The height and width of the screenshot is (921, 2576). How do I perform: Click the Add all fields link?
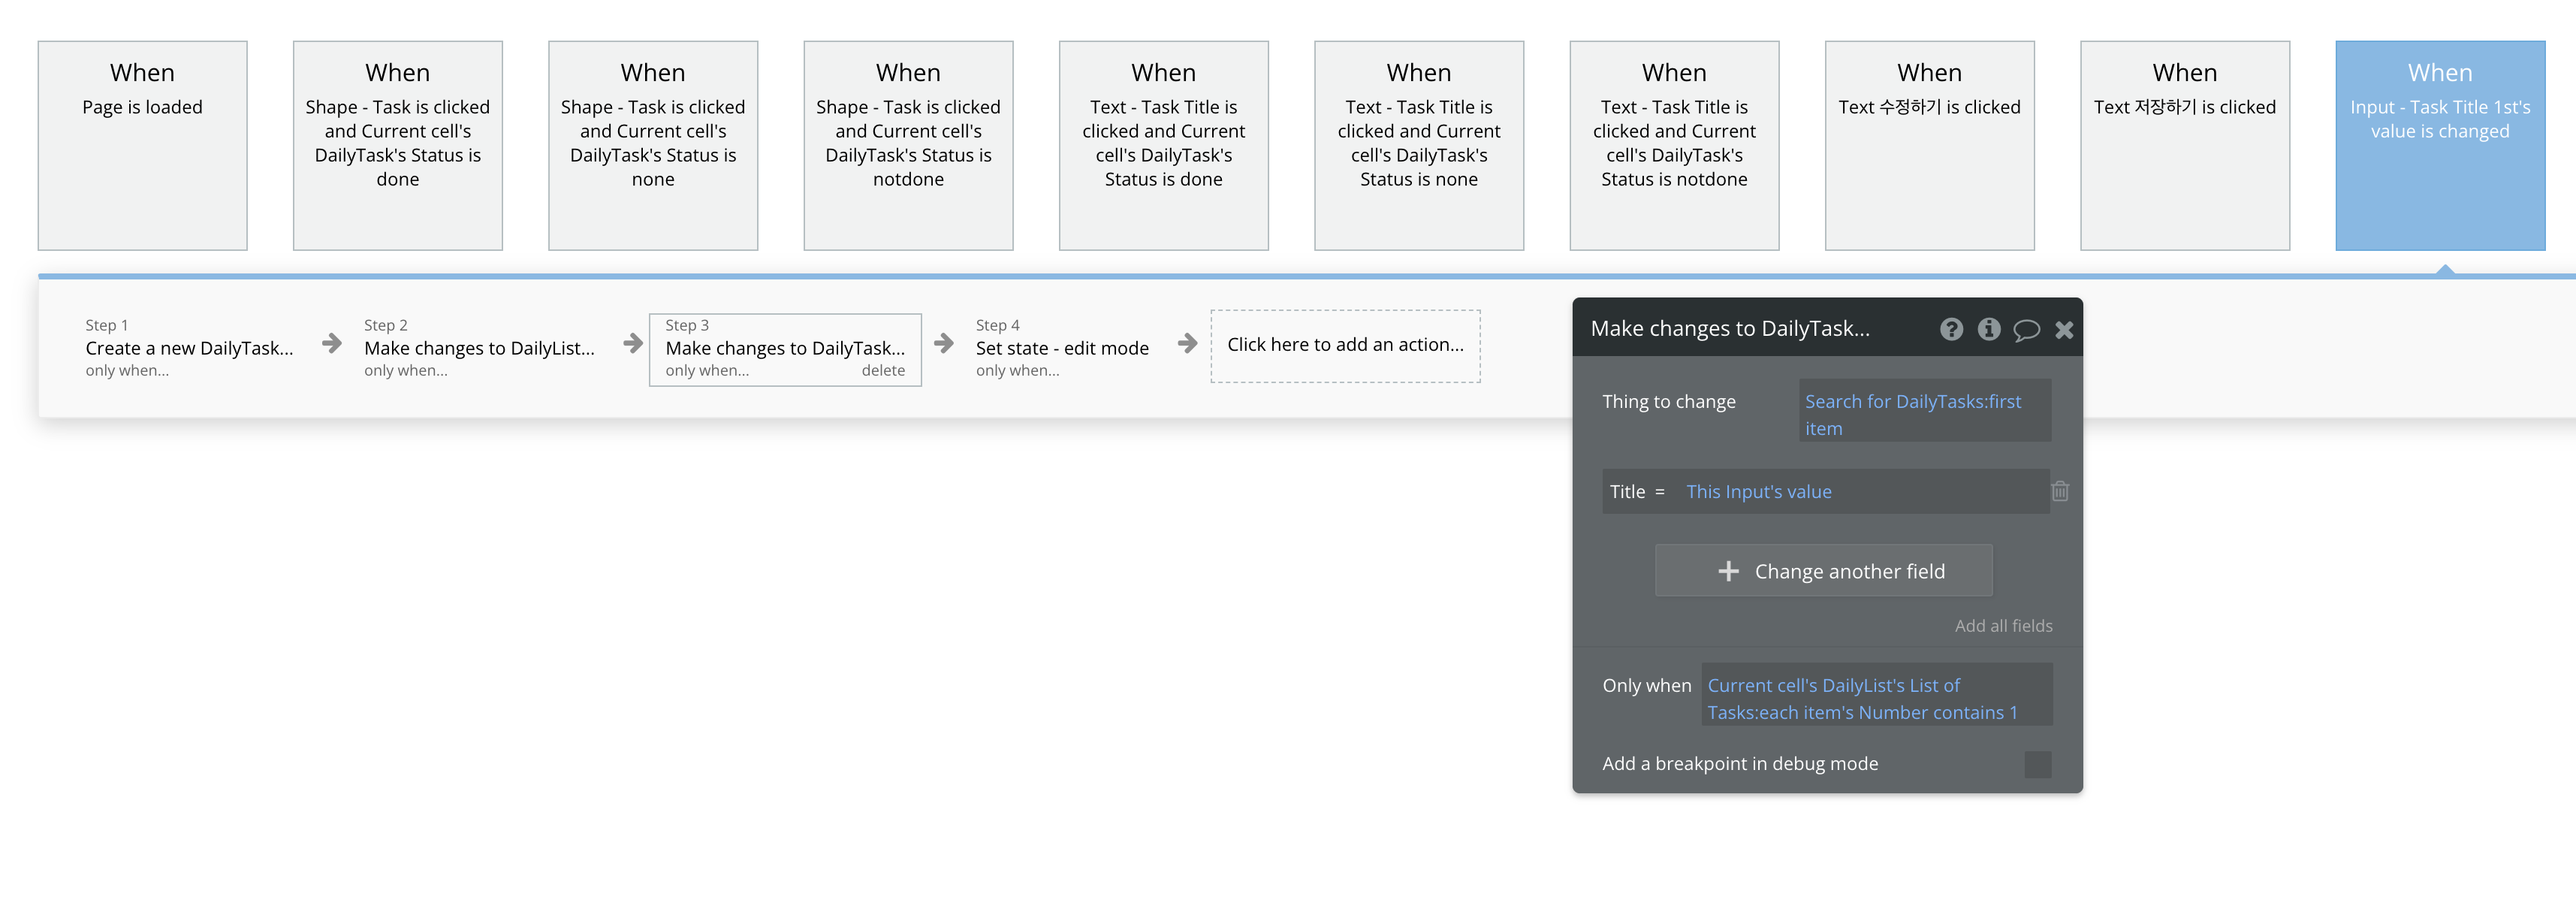click(2003, 626)
